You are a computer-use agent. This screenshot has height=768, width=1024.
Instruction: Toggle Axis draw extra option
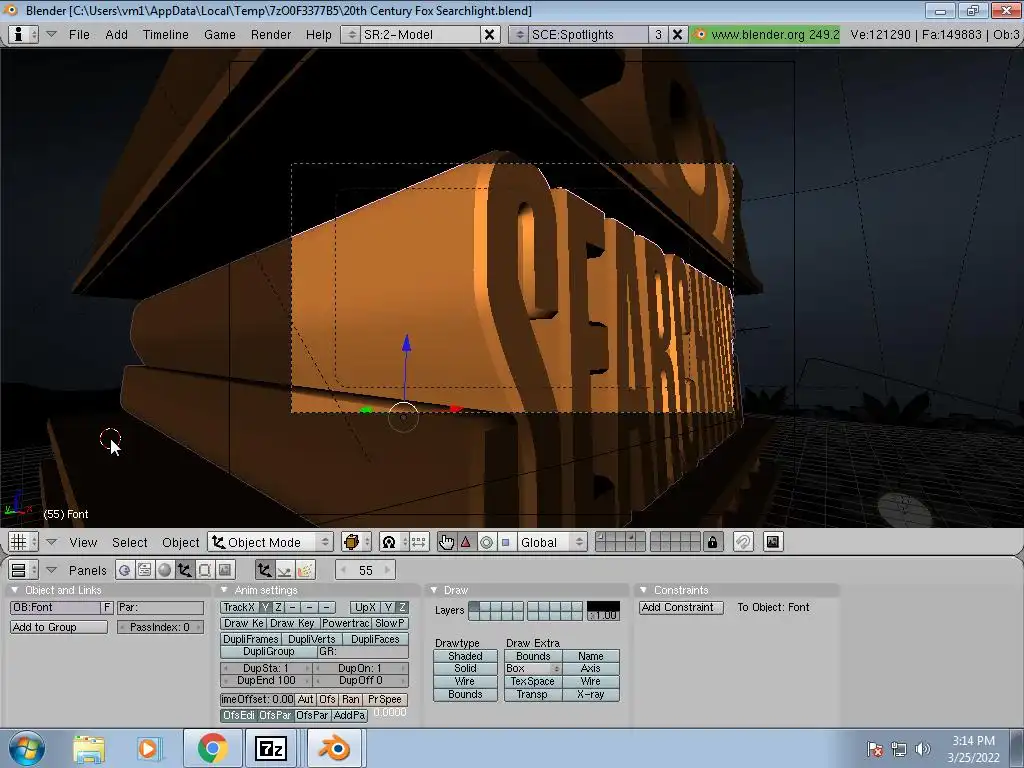pos(590,669)
